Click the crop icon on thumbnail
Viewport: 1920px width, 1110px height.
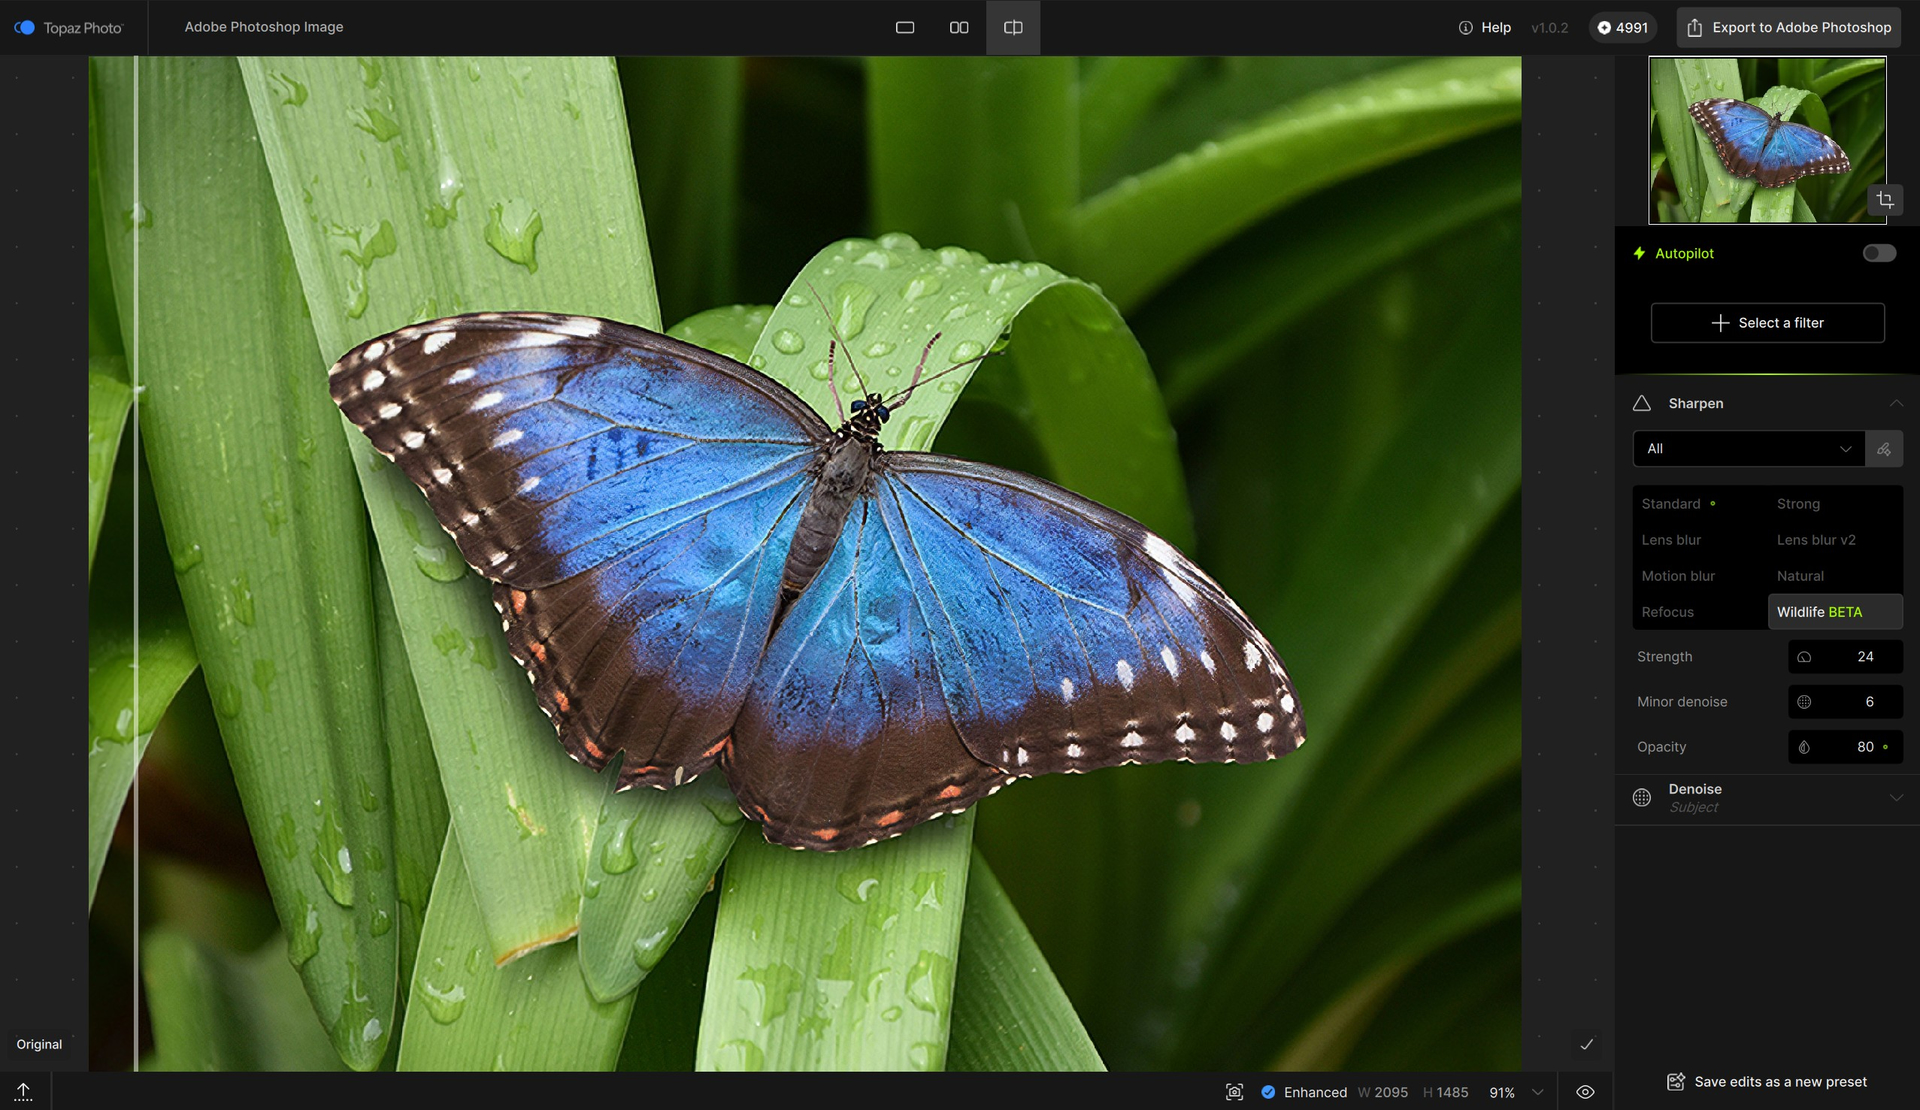click(1885, 200)
